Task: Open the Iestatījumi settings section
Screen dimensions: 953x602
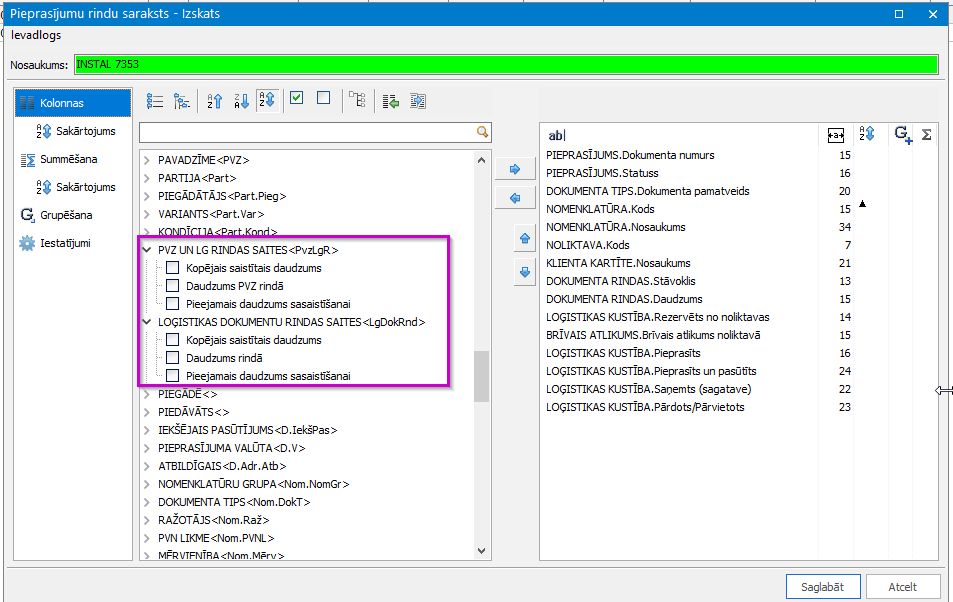Action: (x=55, y=243)
